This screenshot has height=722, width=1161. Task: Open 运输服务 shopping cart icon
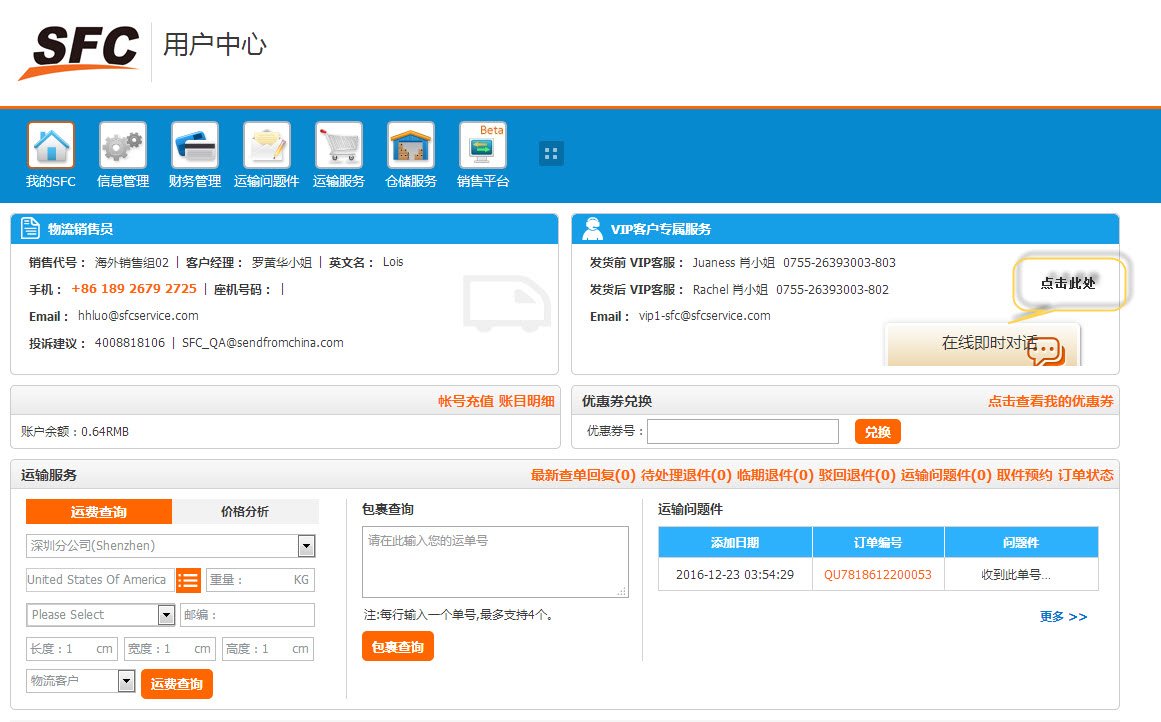[339, 146]
